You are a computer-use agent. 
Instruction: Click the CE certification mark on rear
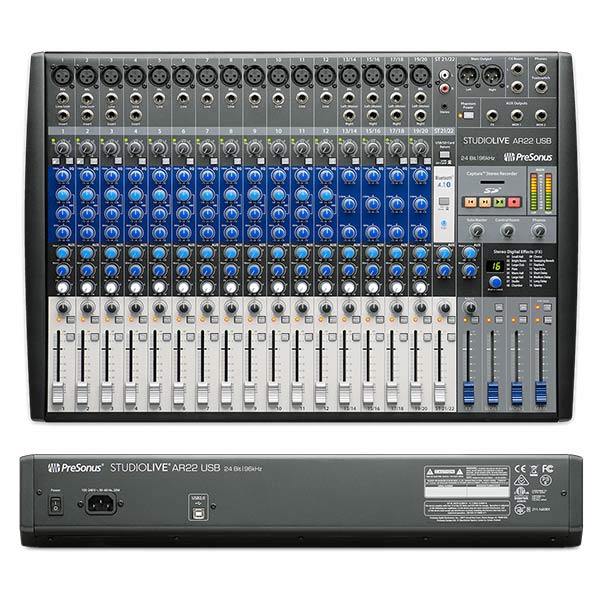[520, 469]
